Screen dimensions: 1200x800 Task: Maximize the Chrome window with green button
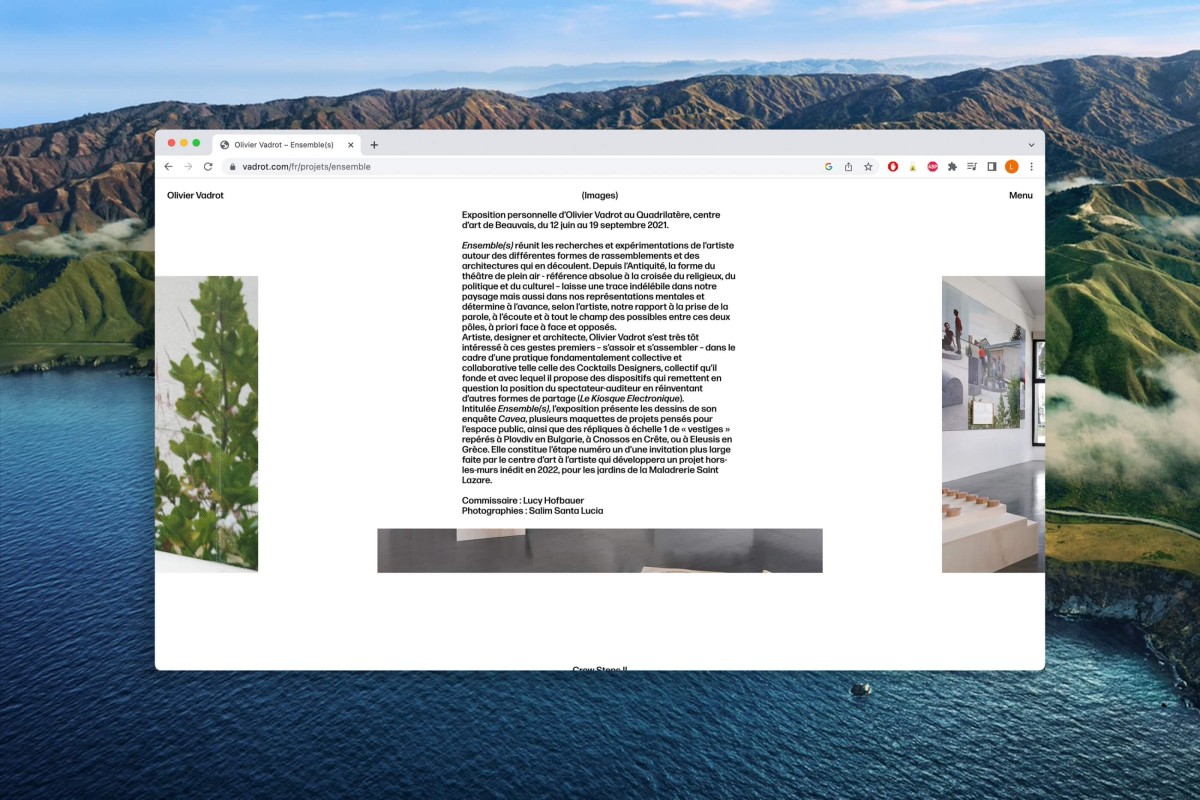(x=197, y=144)
